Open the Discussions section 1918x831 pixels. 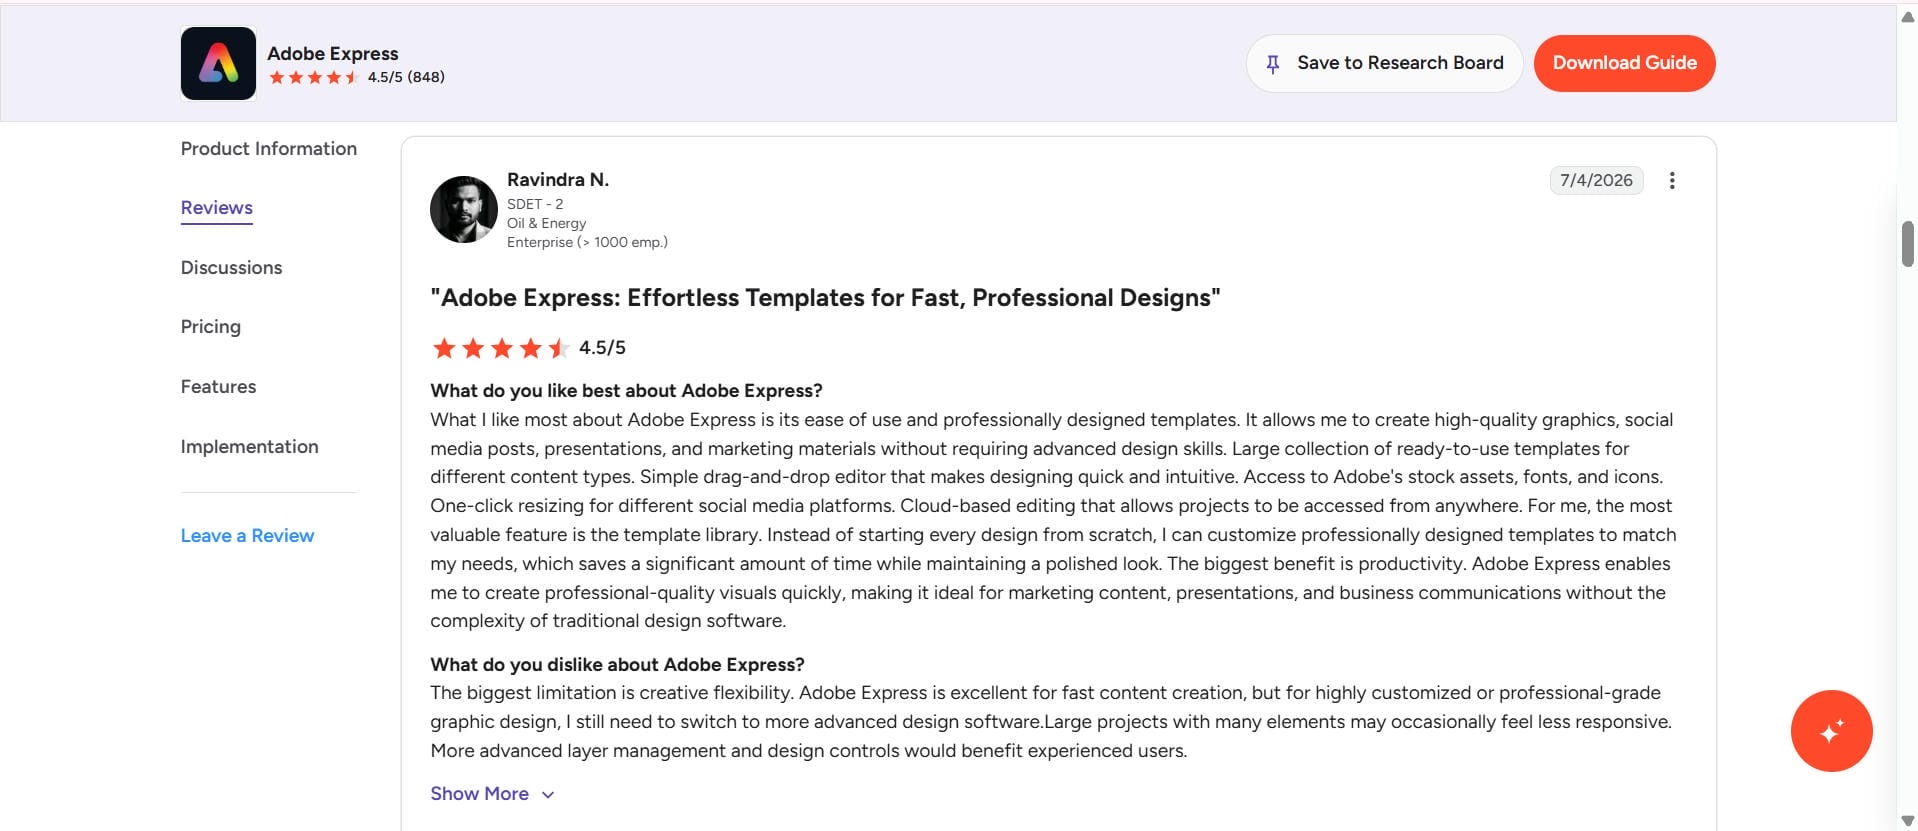[231, 268]
